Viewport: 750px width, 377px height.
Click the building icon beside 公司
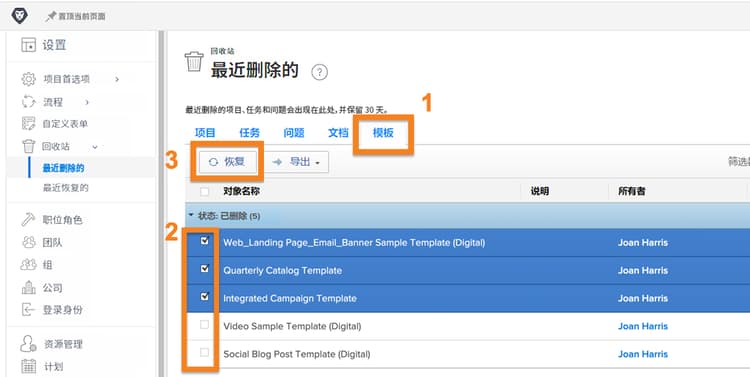coord(28,287)
